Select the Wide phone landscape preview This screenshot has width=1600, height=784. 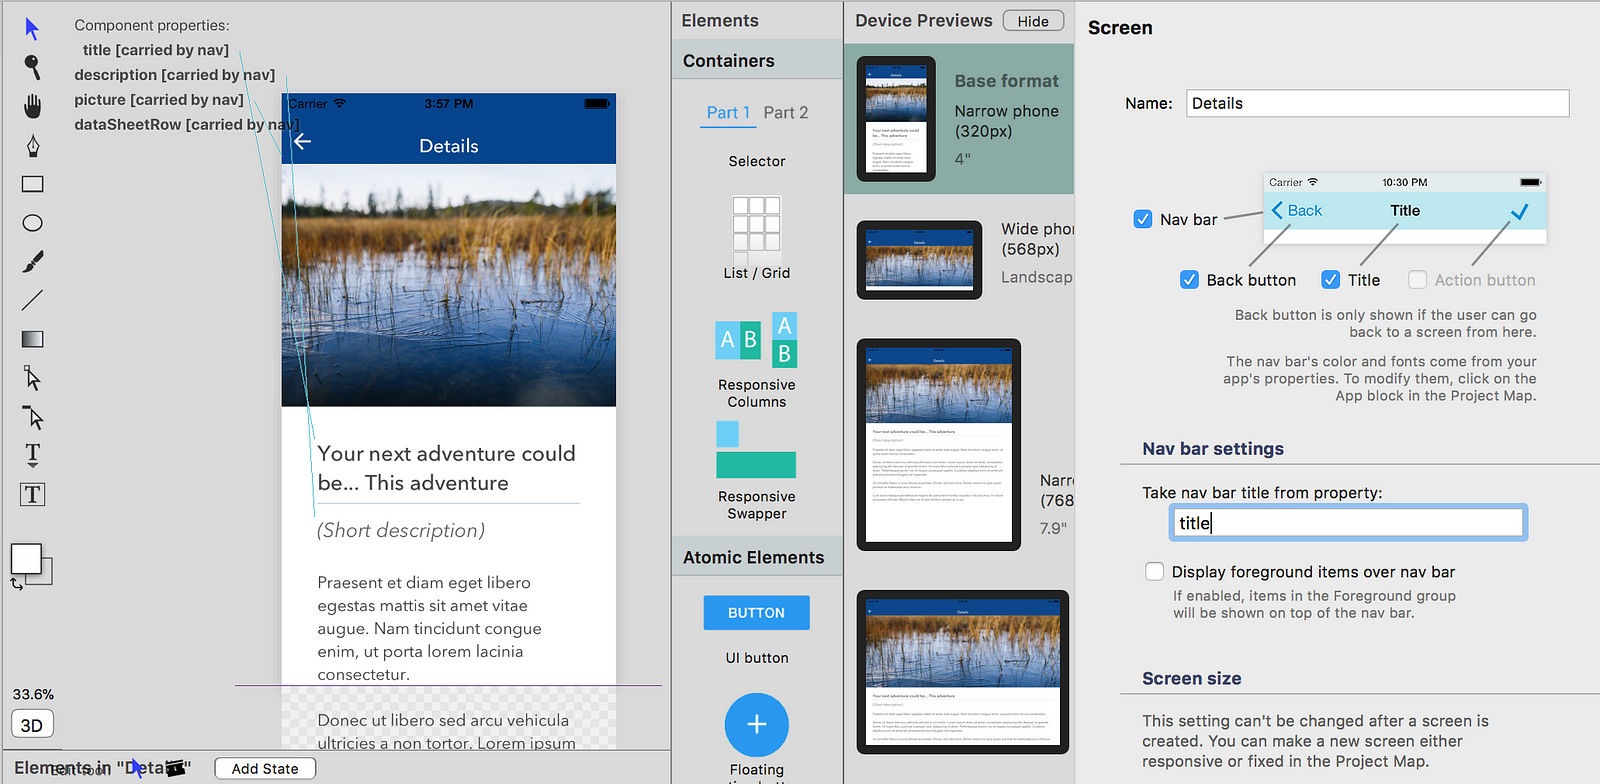pos(919,260)
